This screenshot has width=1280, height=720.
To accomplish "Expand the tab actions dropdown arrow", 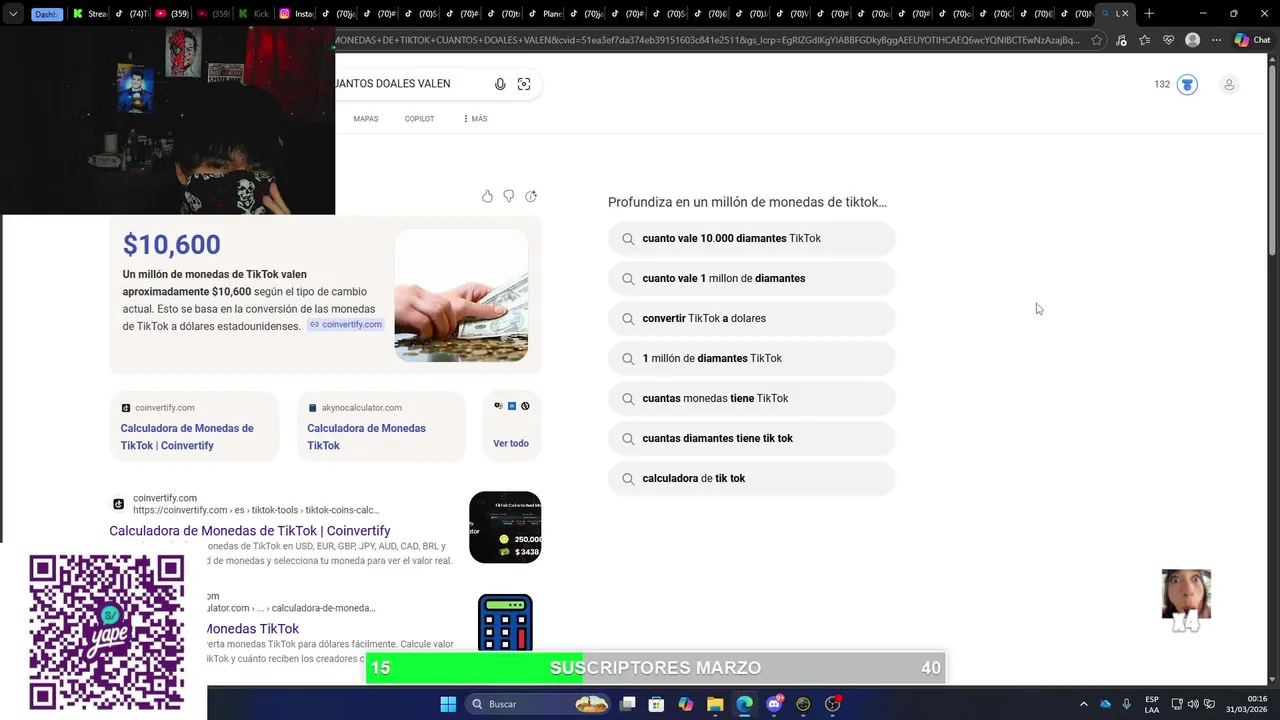I will click(x=13, y=14).
